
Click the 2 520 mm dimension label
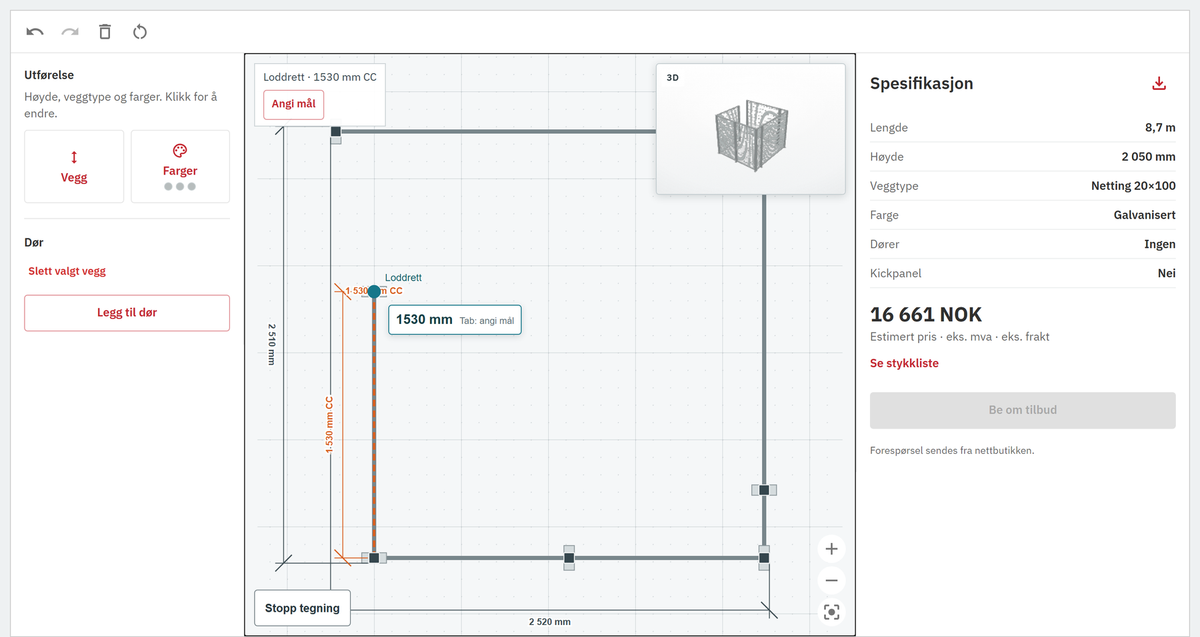pyautogui.click(x=550, y=622)
